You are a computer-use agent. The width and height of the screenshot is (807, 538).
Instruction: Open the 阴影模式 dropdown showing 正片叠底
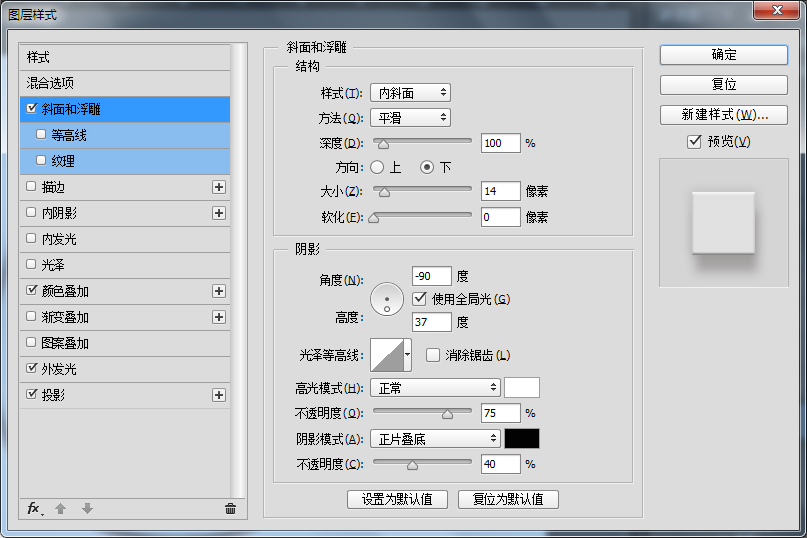tap(435, 439)
